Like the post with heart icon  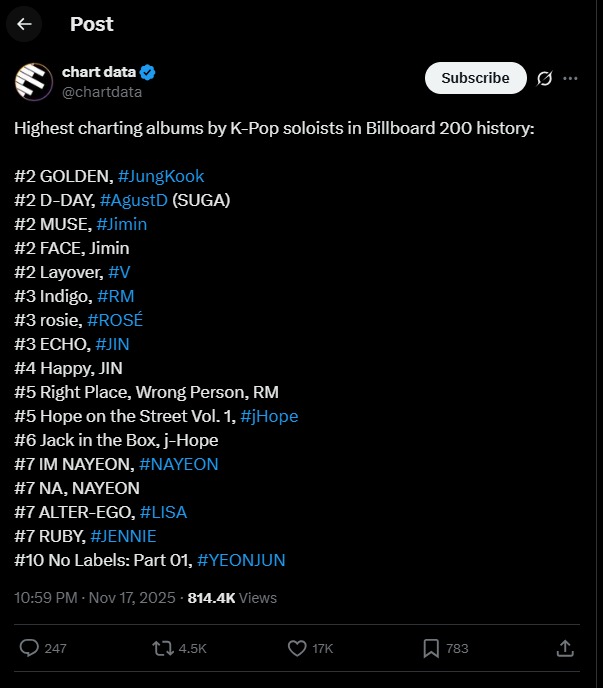tap(296, 648)
